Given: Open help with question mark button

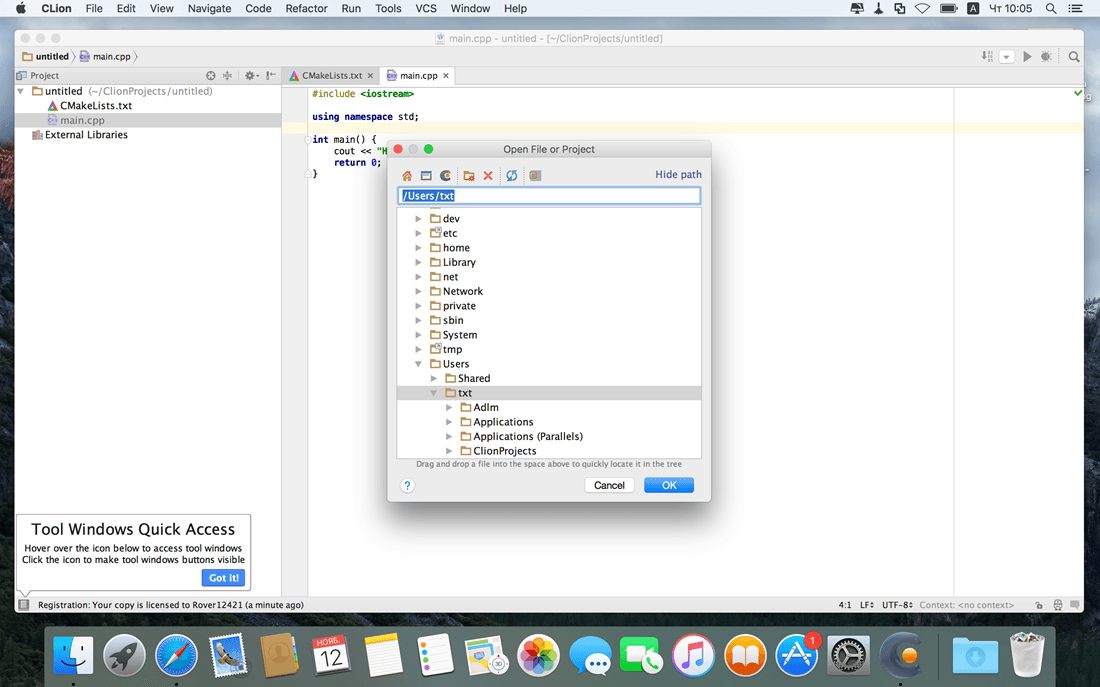Looking at the screenshot, I should pos(408,486).
